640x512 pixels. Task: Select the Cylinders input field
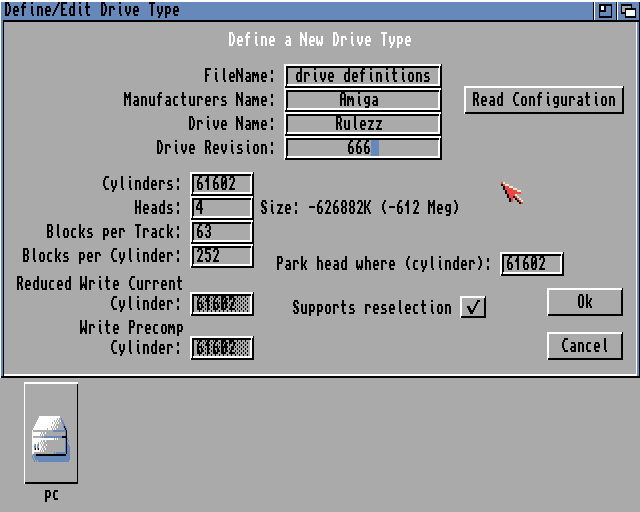point(221,184)
